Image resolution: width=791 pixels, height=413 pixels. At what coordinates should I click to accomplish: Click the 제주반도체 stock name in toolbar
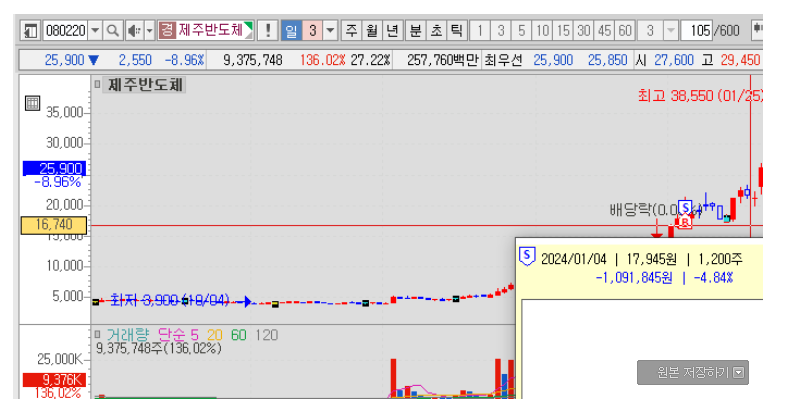pyautogui.click(x=210, y=30)
